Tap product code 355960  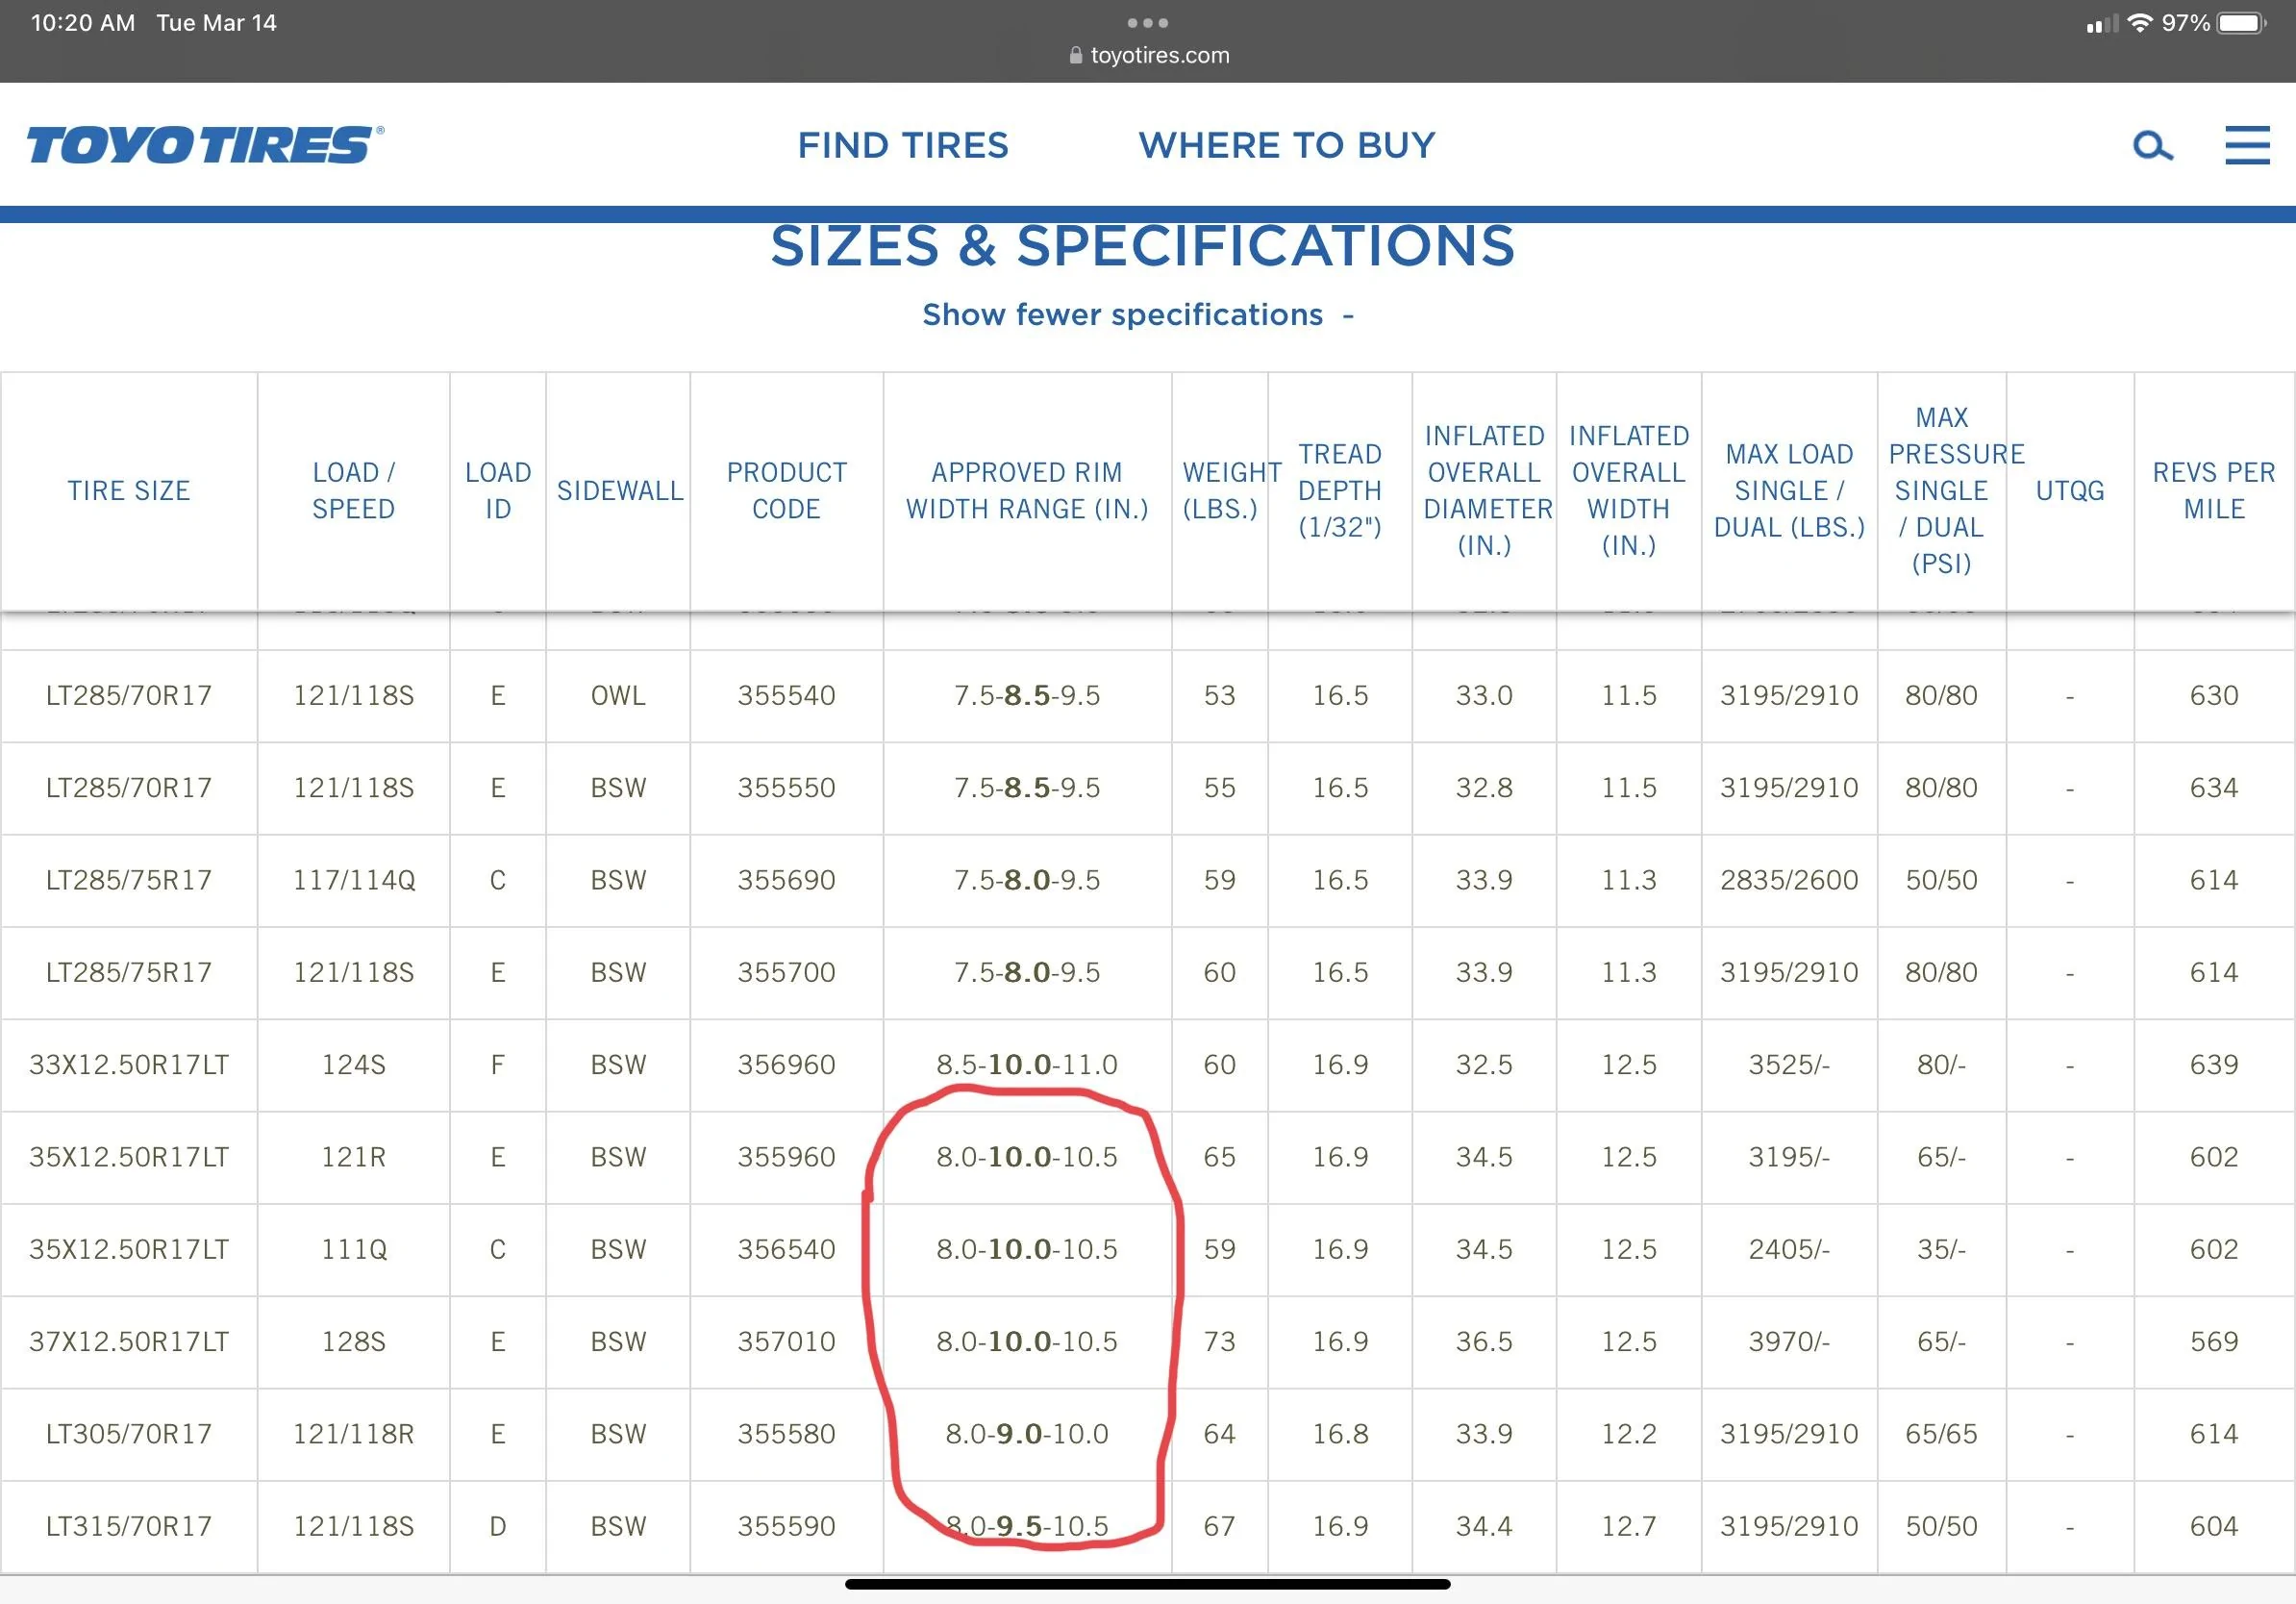tap(786, 1157)
